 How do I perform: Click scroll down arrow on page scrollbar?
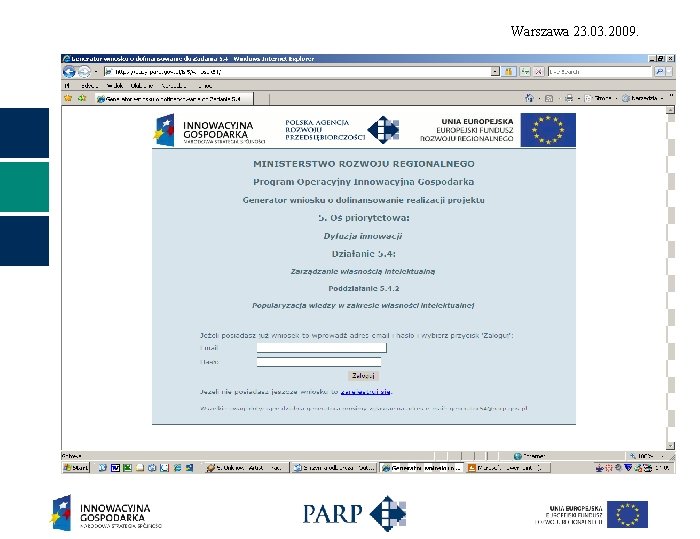point(670,445)
